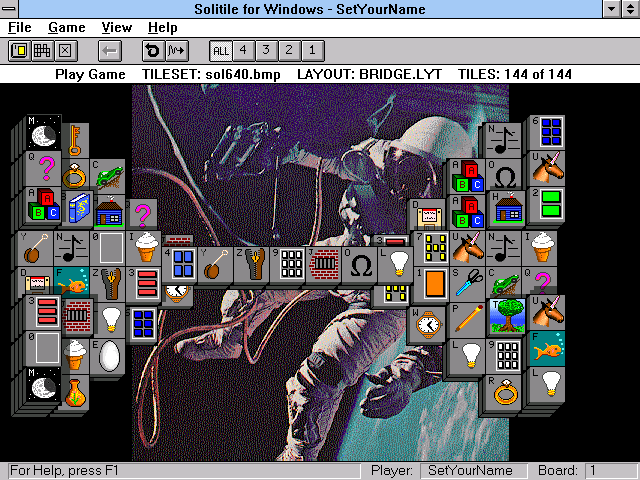Click the maximize up-down arrow button

click(631, 9)
